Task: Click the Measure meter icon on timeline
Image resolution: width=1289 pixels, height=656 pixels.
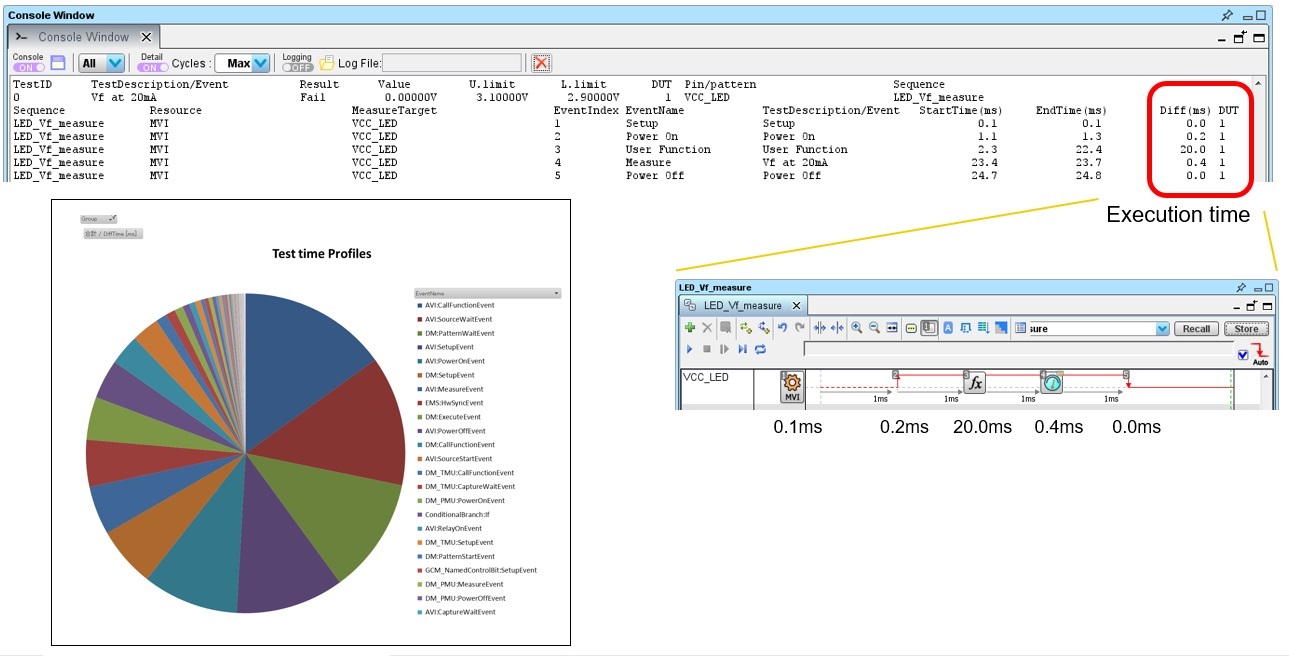Action: pyautogui.click(x=1051, y=383)
